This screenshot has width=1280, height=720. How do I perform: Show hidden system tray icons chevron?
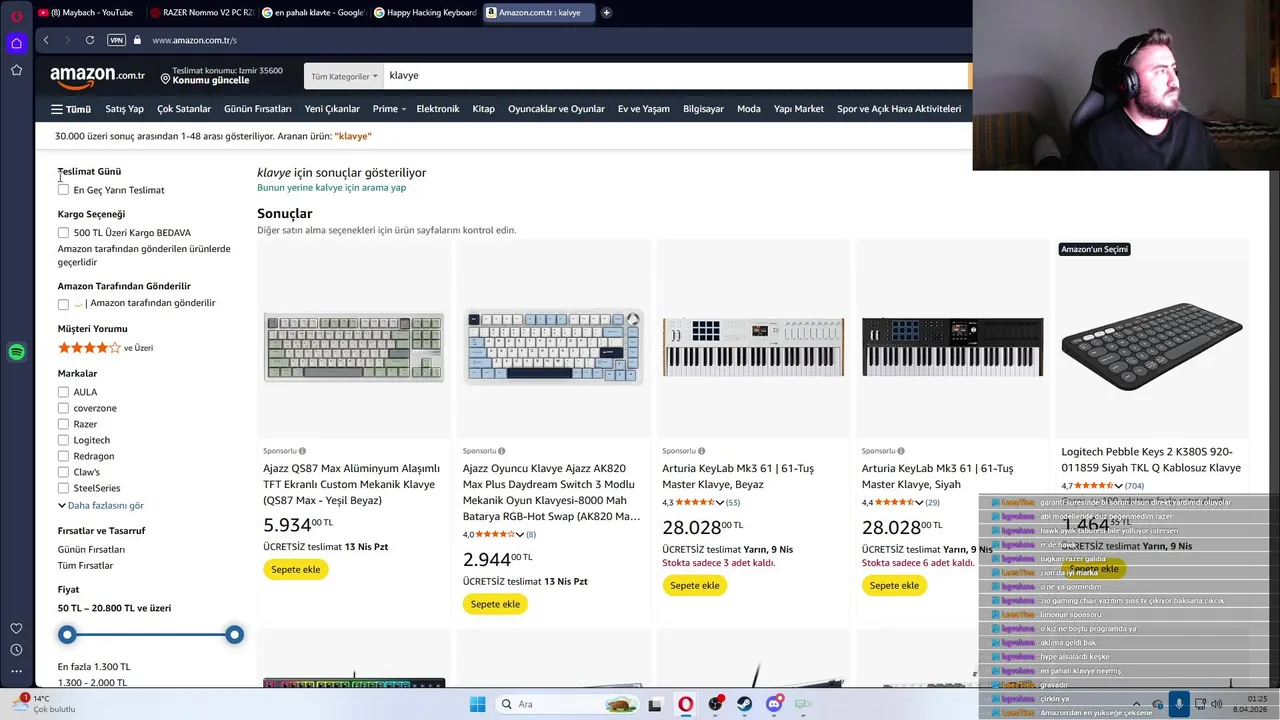pyautogui.click(x=1136, y=704)
